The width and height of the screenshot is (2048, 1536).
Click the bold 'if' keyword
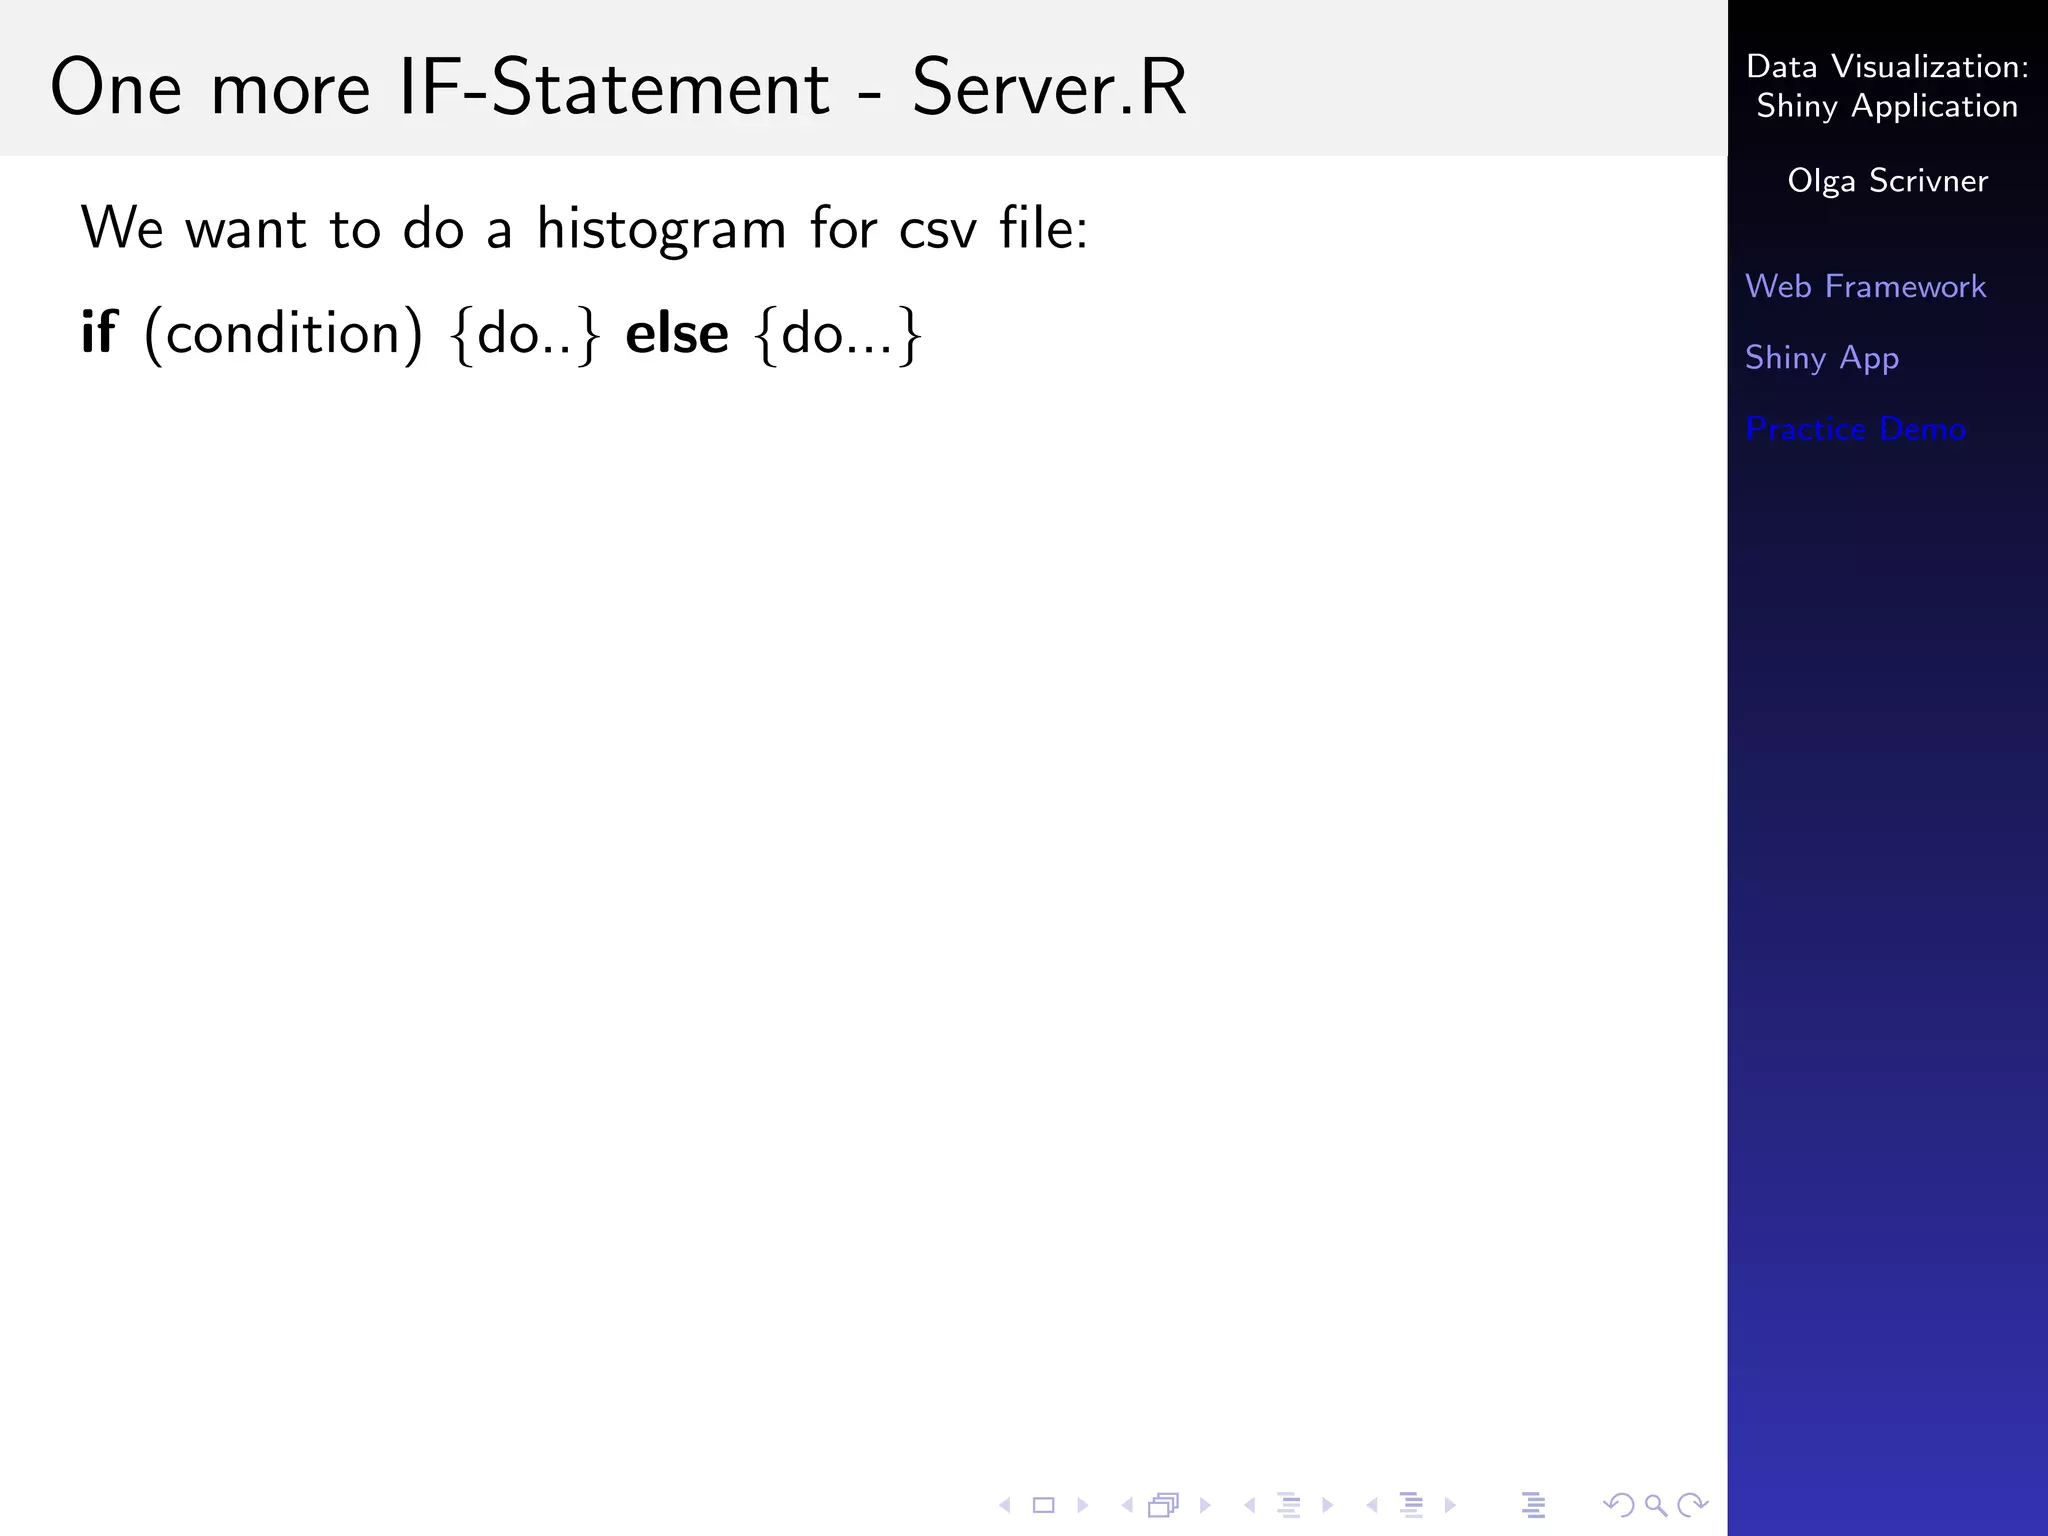tap(99, 332)
